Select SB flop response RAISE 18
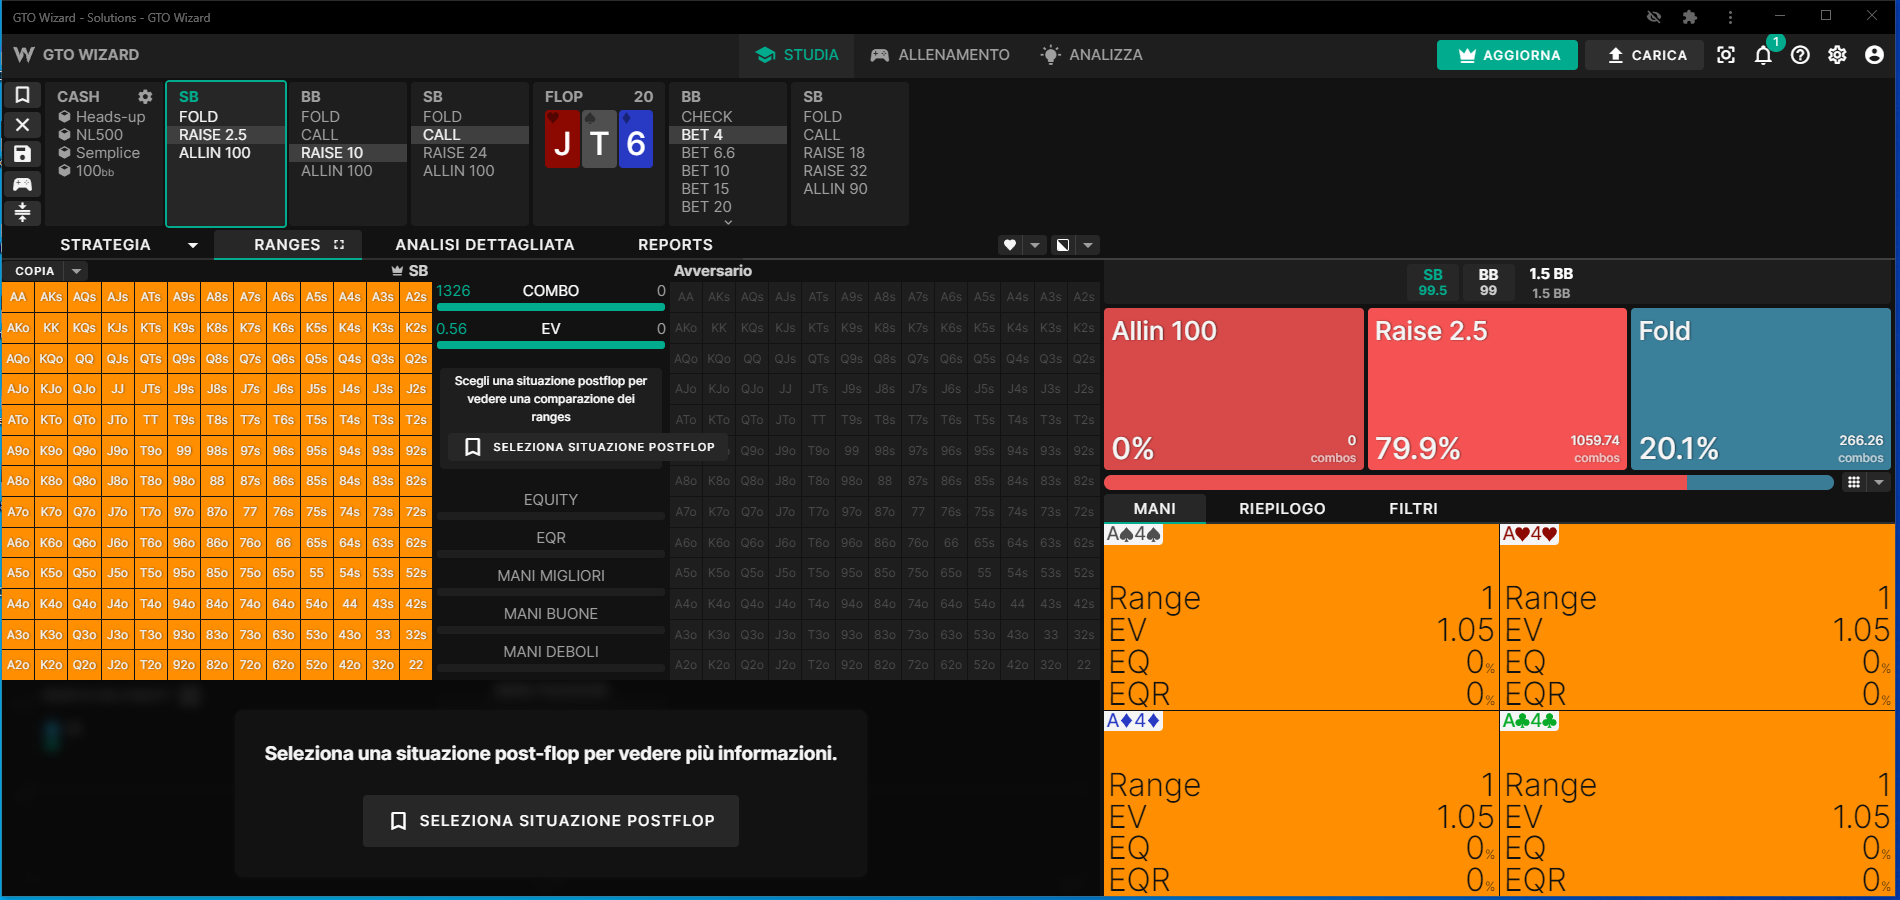 (x=850, y=153)
